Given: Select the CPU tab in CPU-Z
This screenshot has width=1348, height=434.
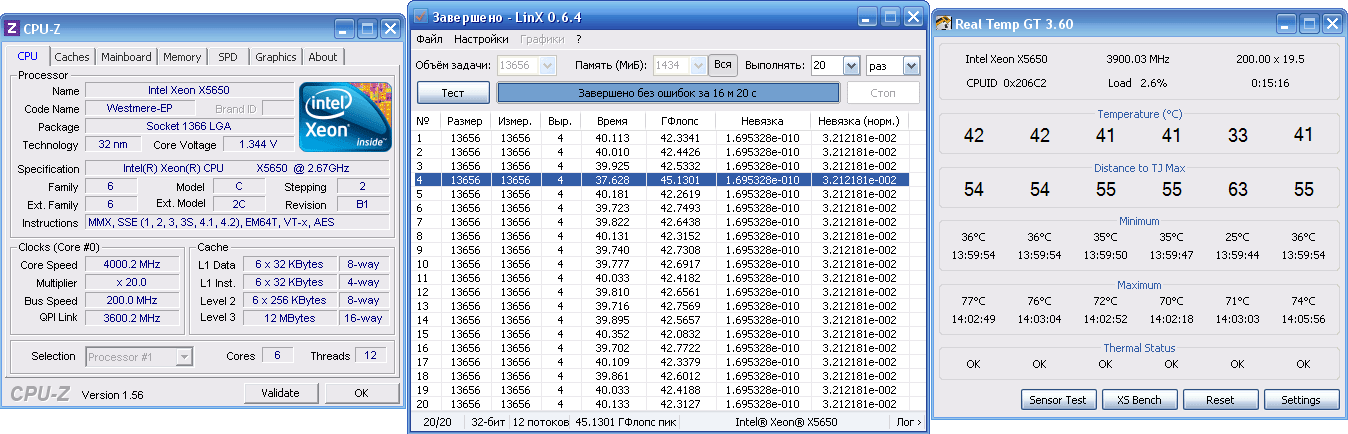Looking at the screenshot, I should (29, 56).
